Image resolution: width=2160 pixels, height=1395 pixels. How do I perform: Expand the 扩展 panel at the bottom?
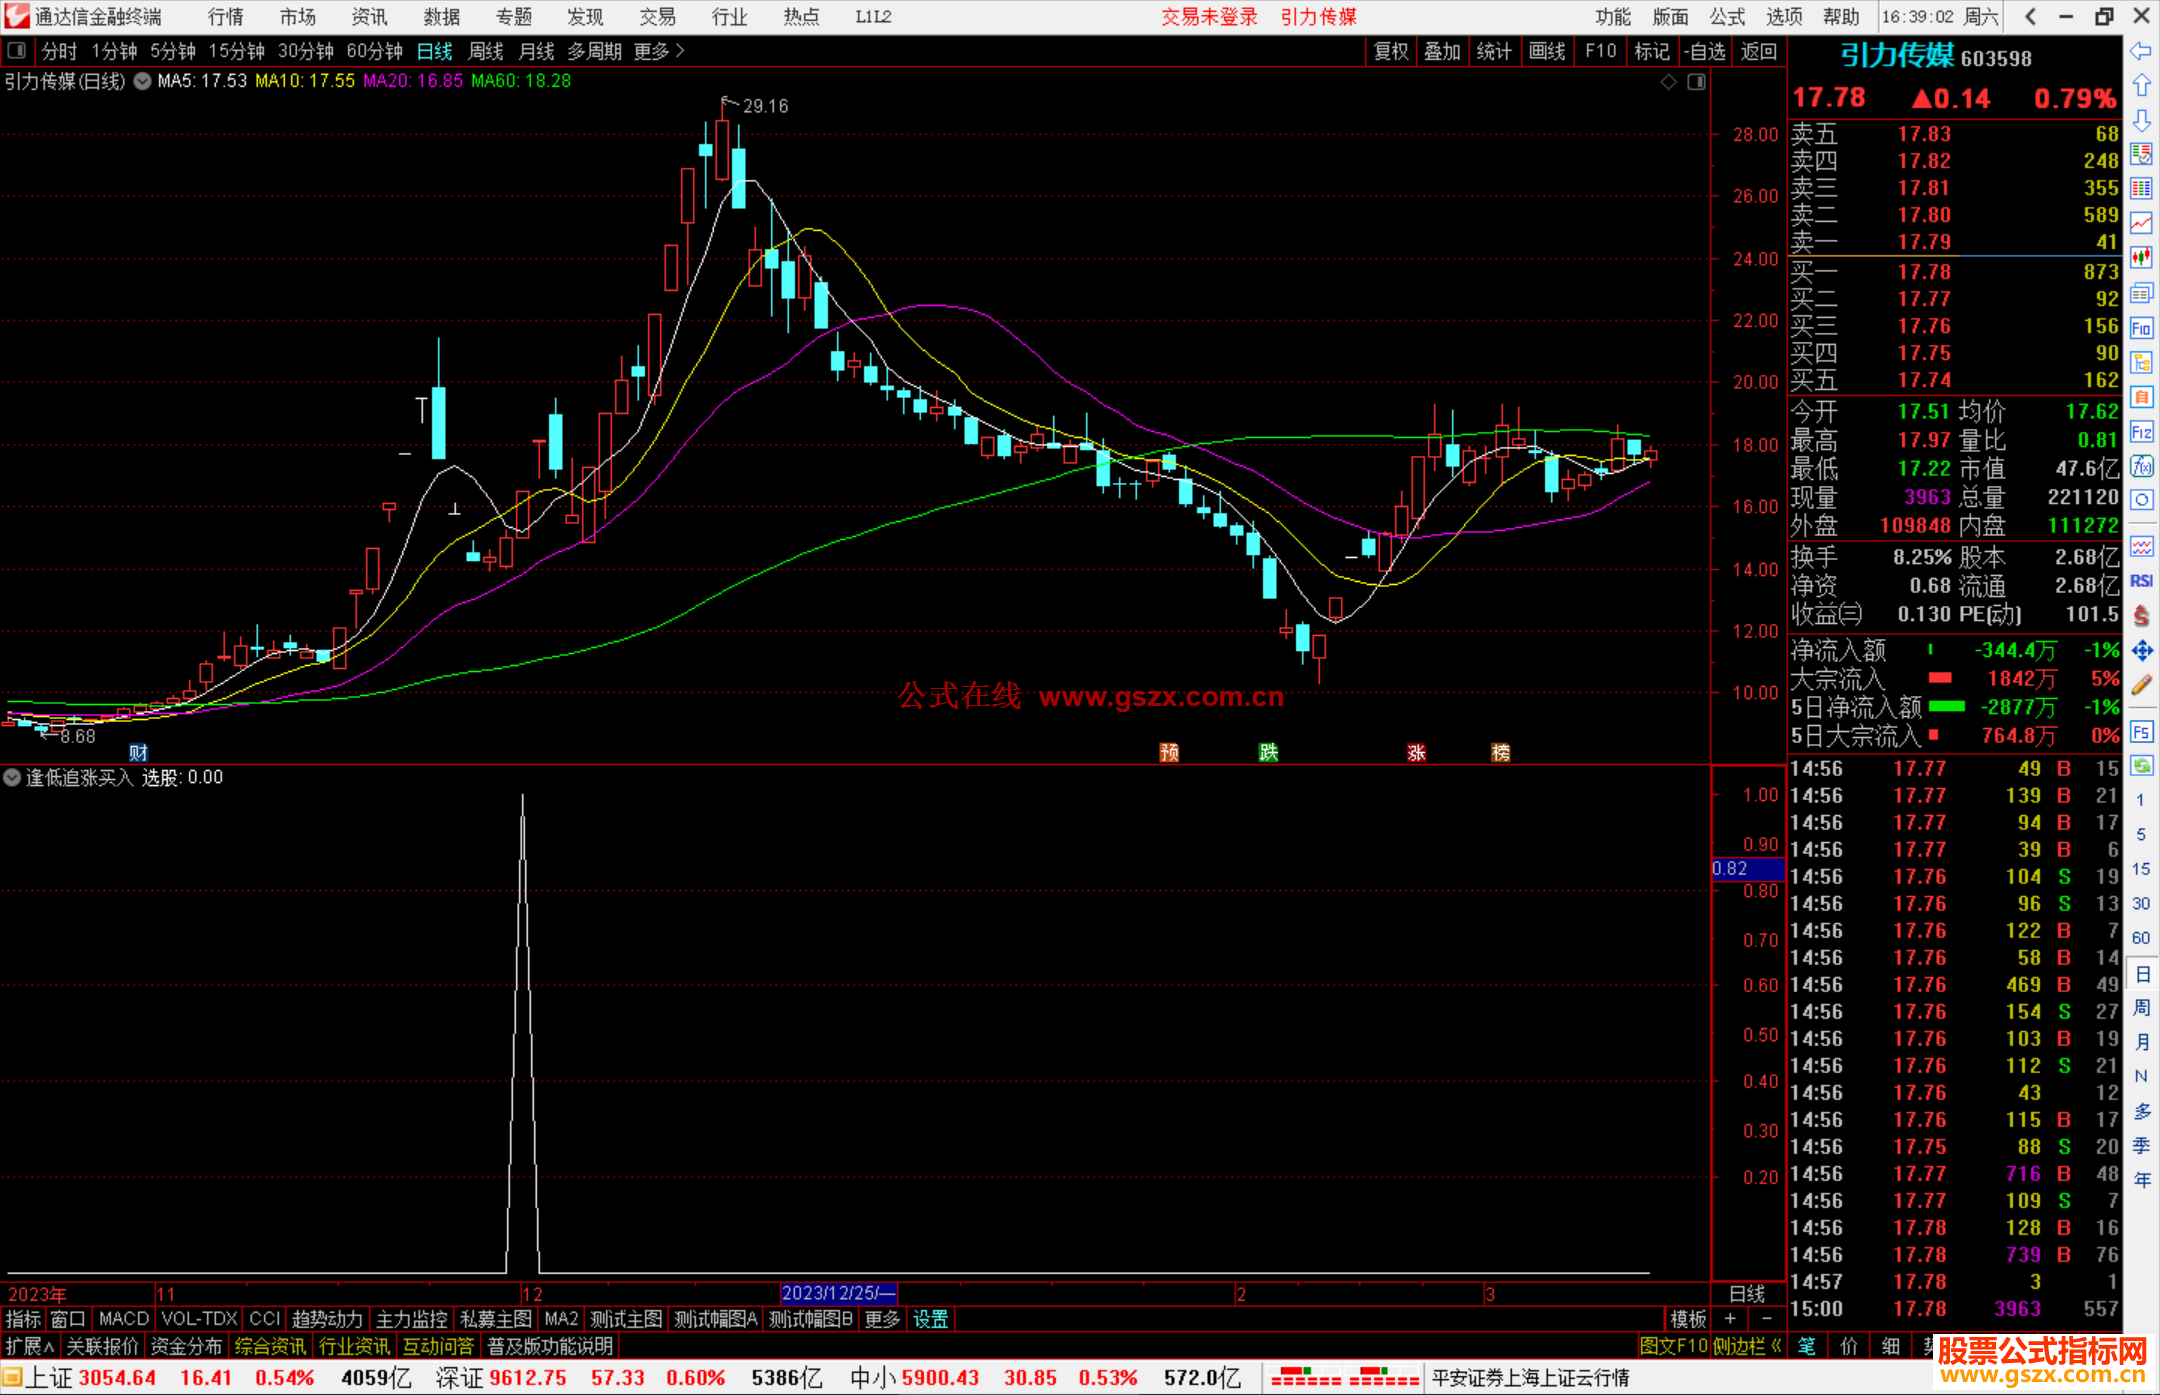28,1346
